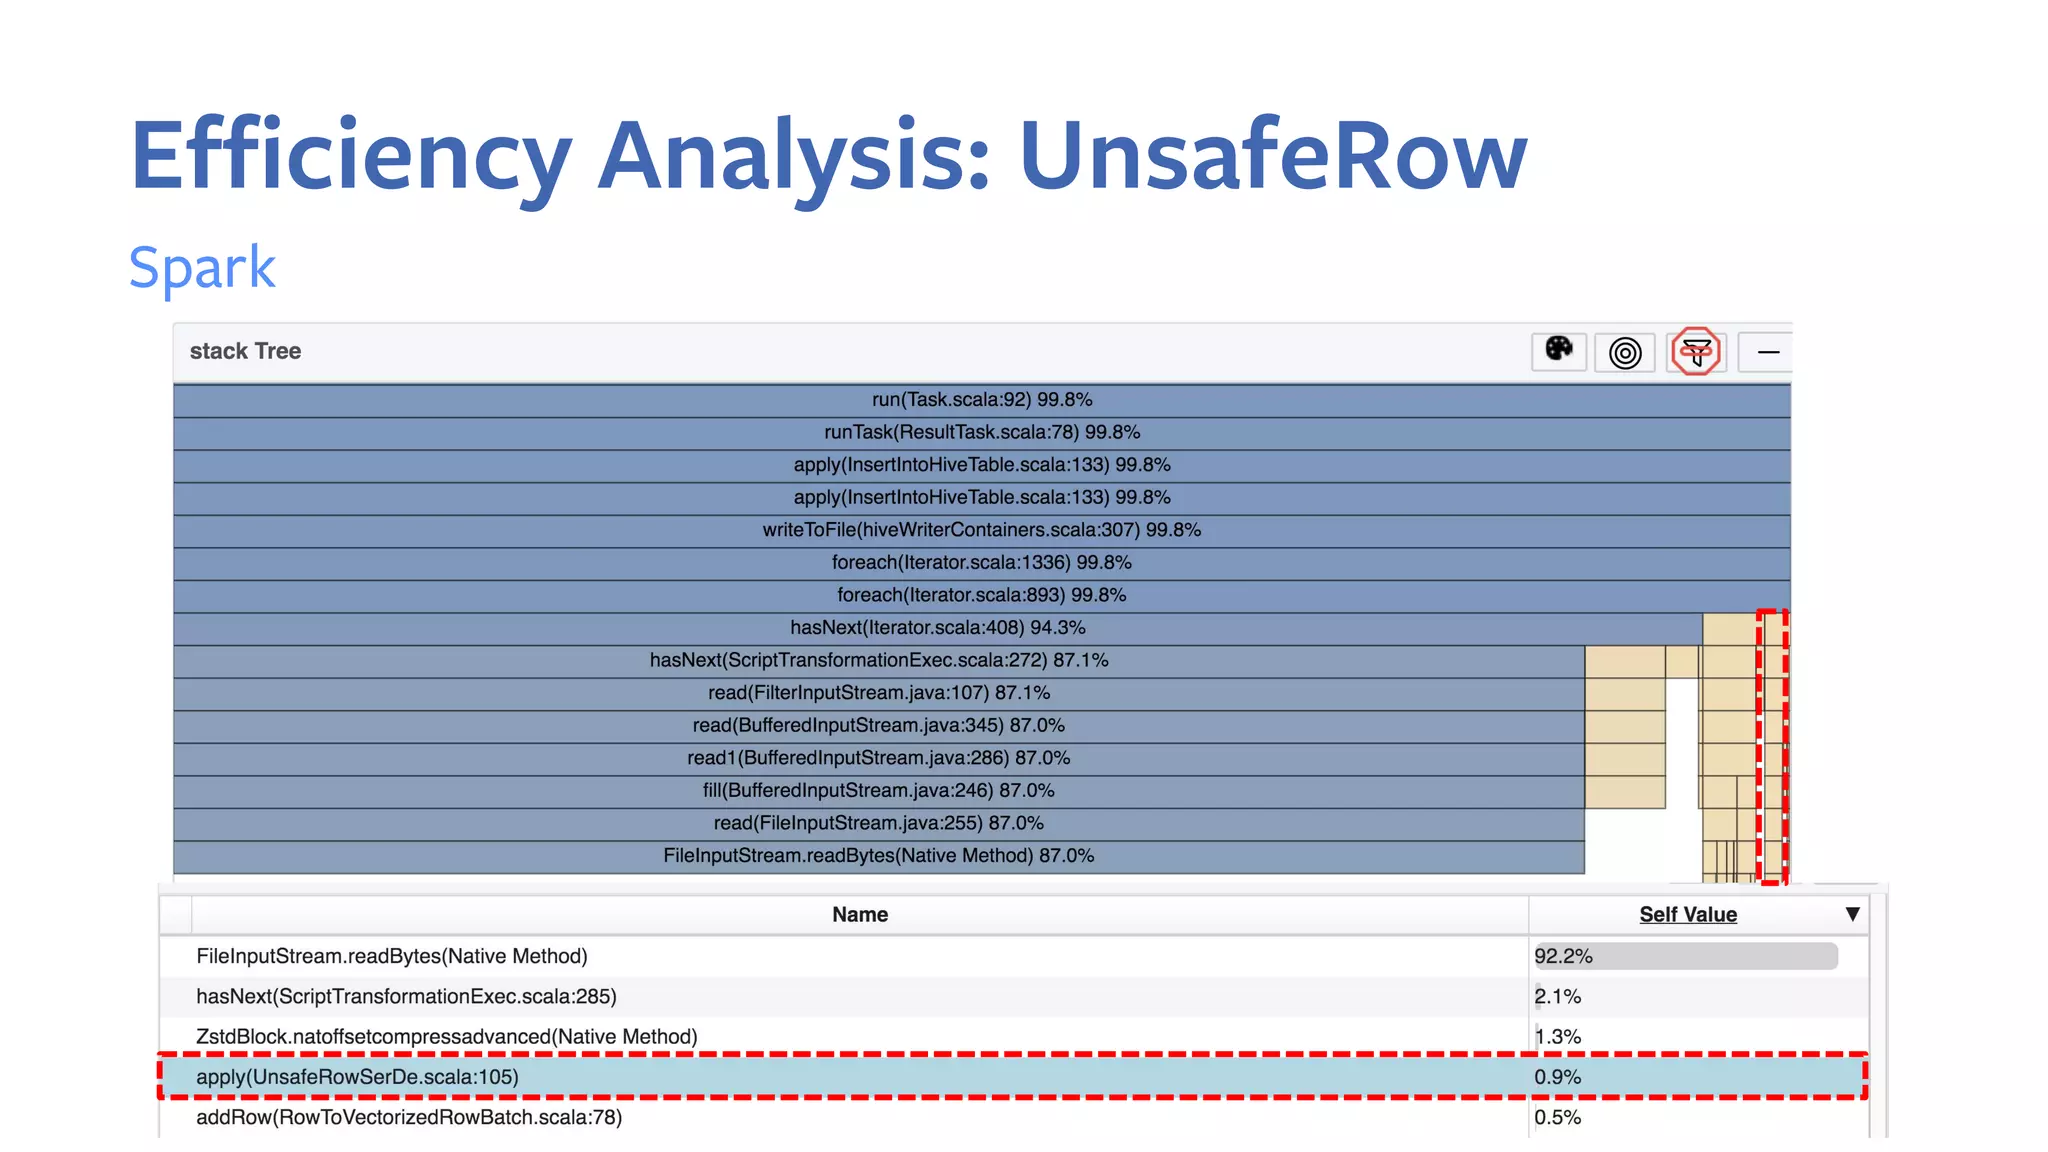Select hasNext(ScriptTransformationExec.scala:285) table row
This screenshot has width=2048, height=1152.
(x=1014, y=996)
